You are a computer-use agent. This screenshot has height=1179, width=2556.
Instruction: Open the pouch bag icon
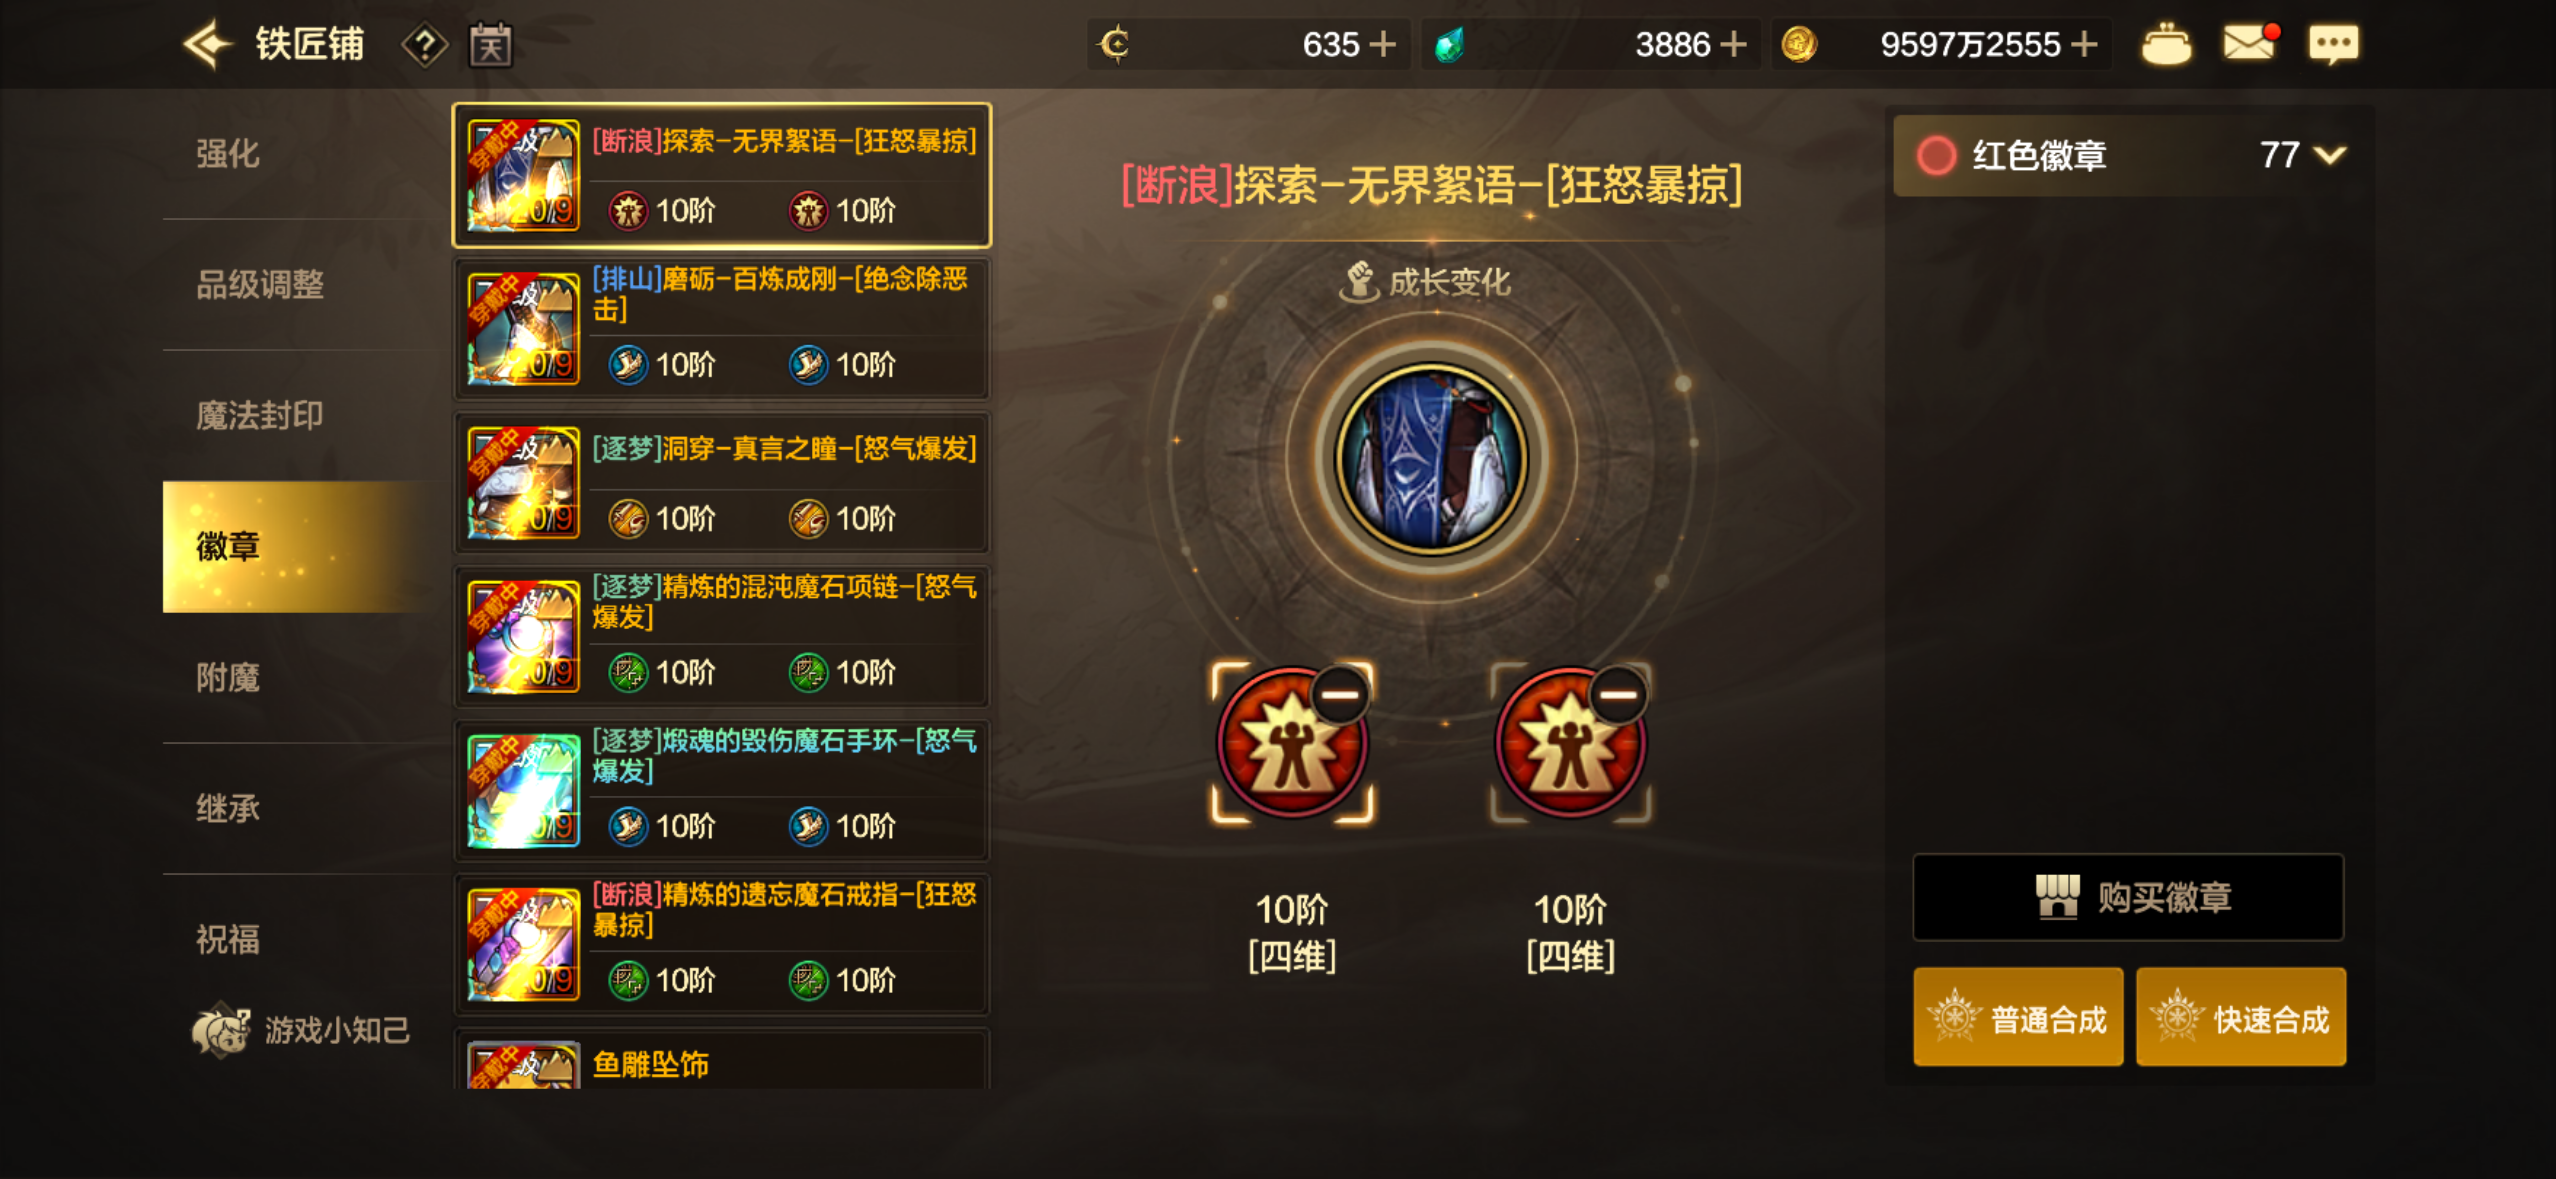(x=2166, y=44)
